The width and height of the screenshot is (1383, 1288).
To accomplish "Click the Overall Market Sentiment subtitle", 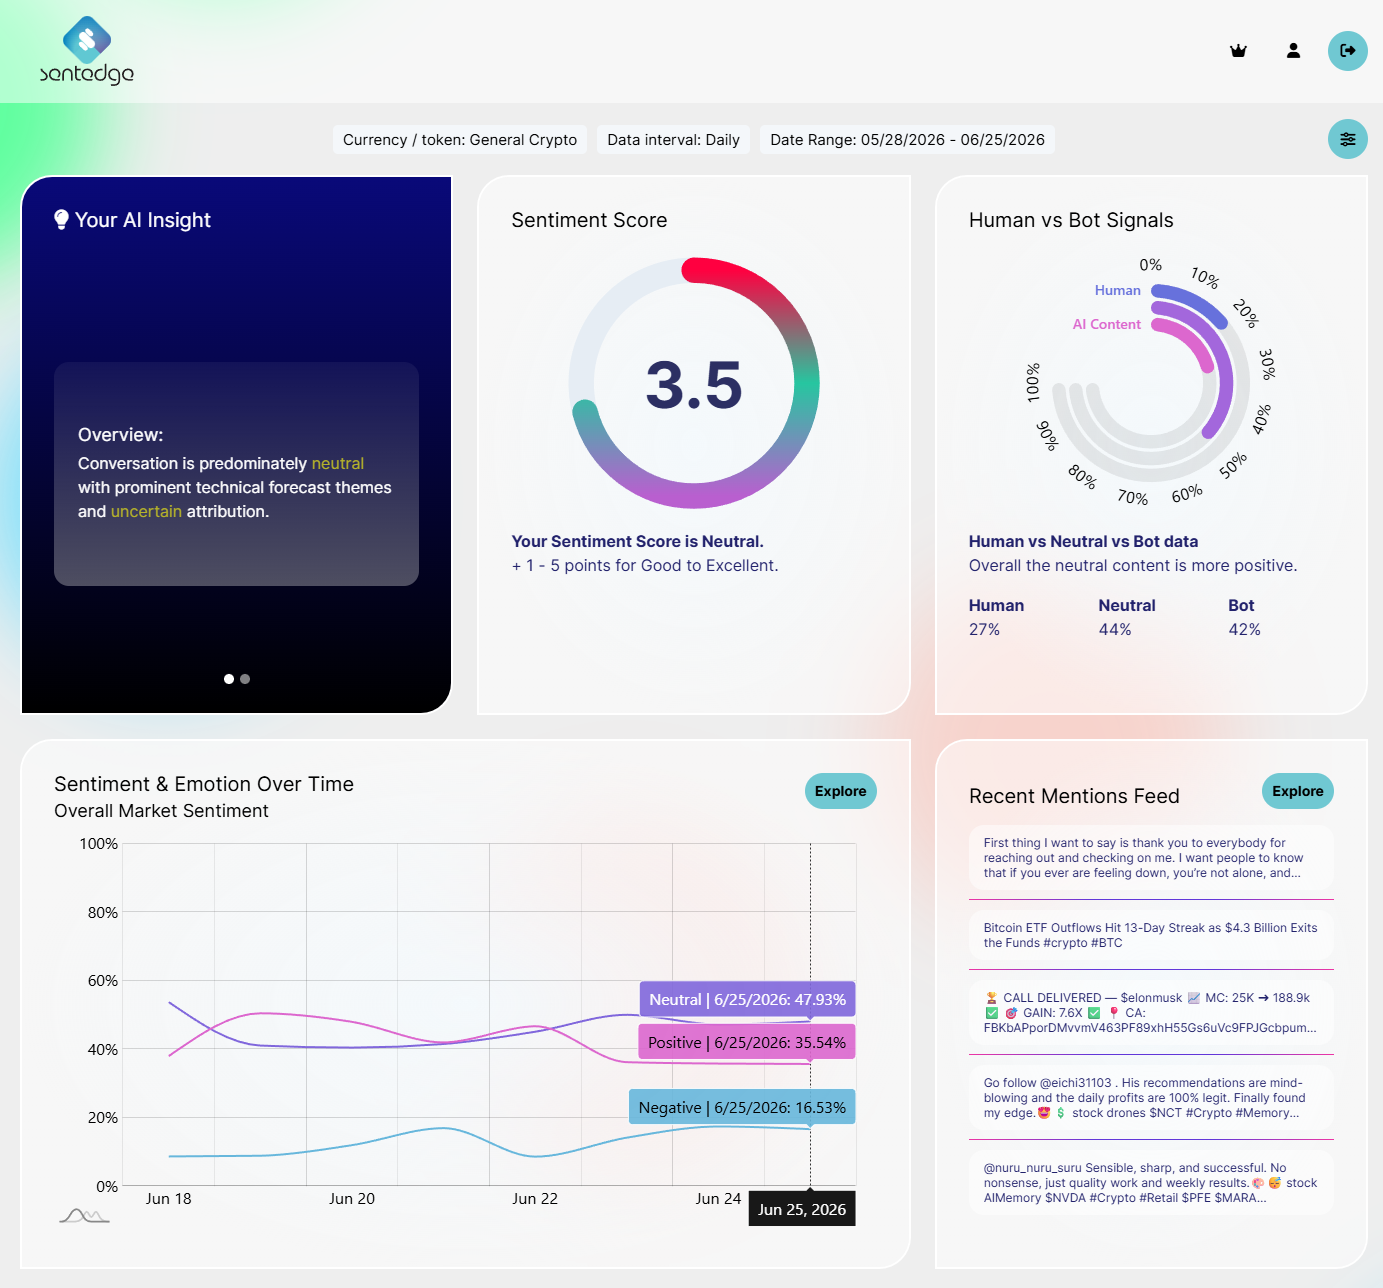I will pos(161,811).
